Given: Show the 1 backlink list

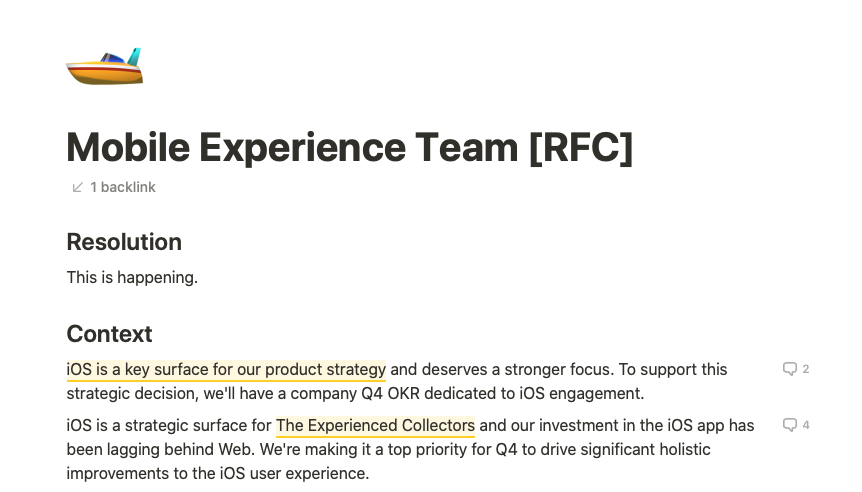Looking at the screenshot, I should (114, 187).
